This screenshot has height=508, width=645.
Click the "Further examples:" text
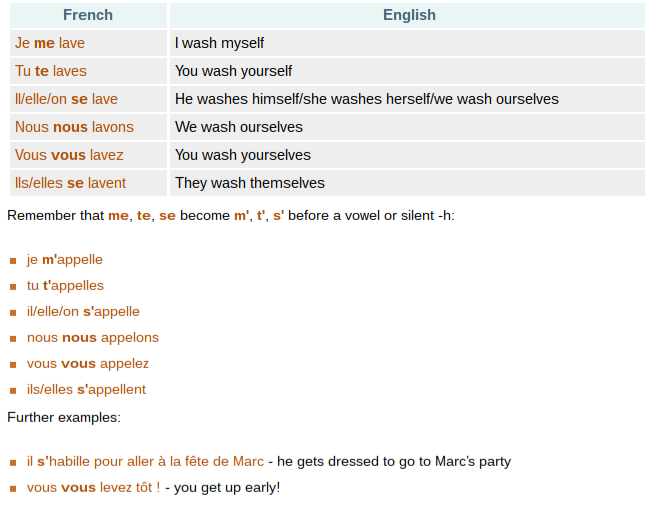coord(64,417)
